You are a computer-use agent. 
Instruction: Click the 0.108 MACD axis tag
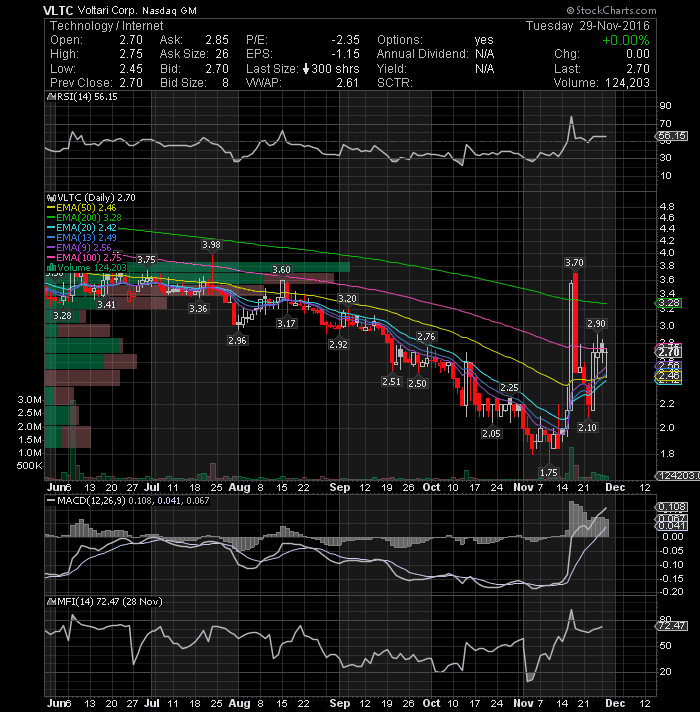click(672, 507)
